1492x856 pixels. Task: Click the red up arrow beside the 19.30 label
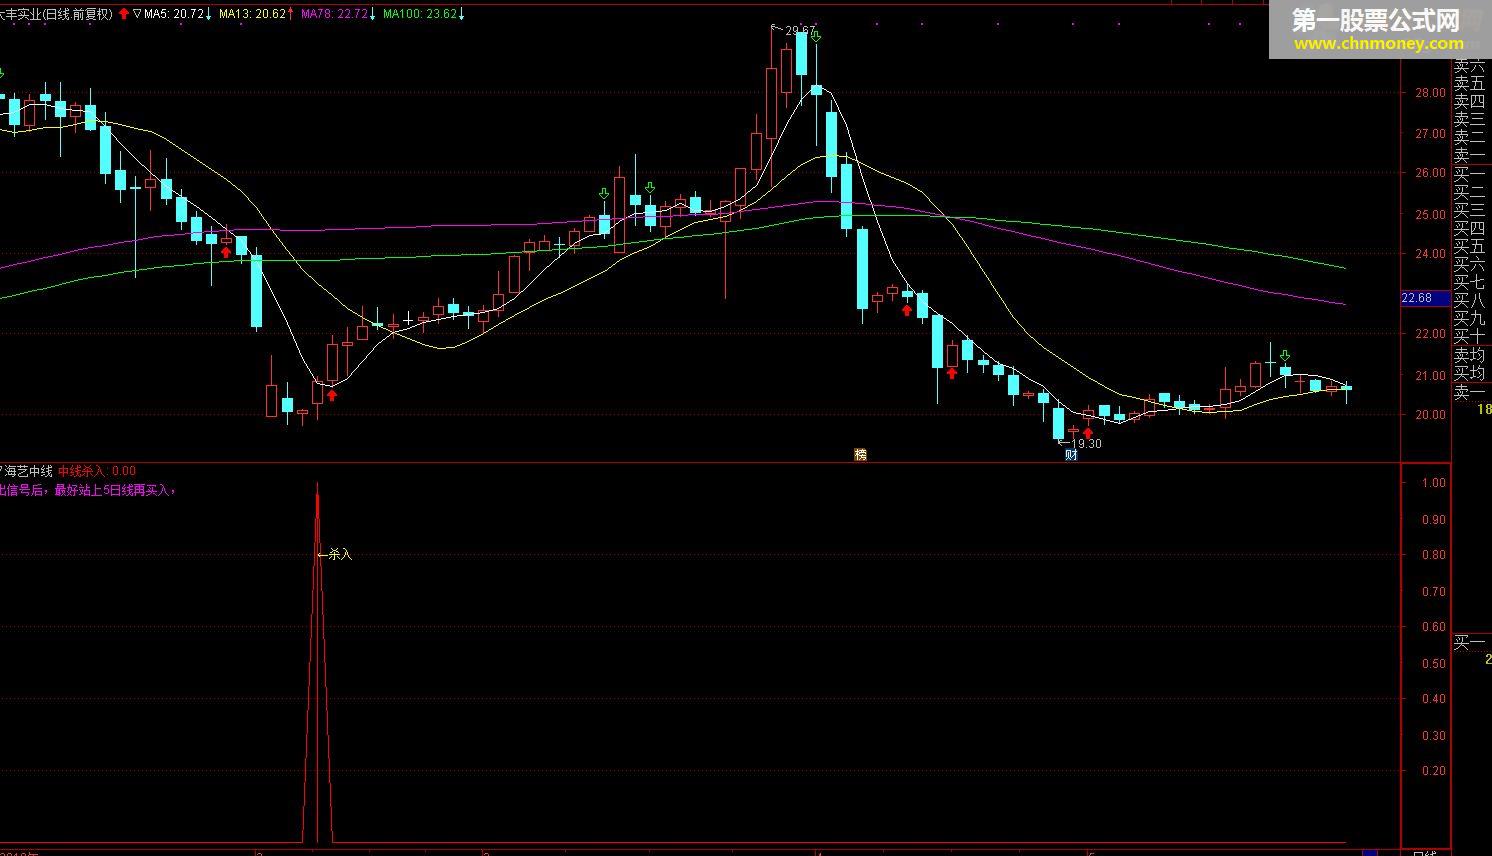[1088, 433]
